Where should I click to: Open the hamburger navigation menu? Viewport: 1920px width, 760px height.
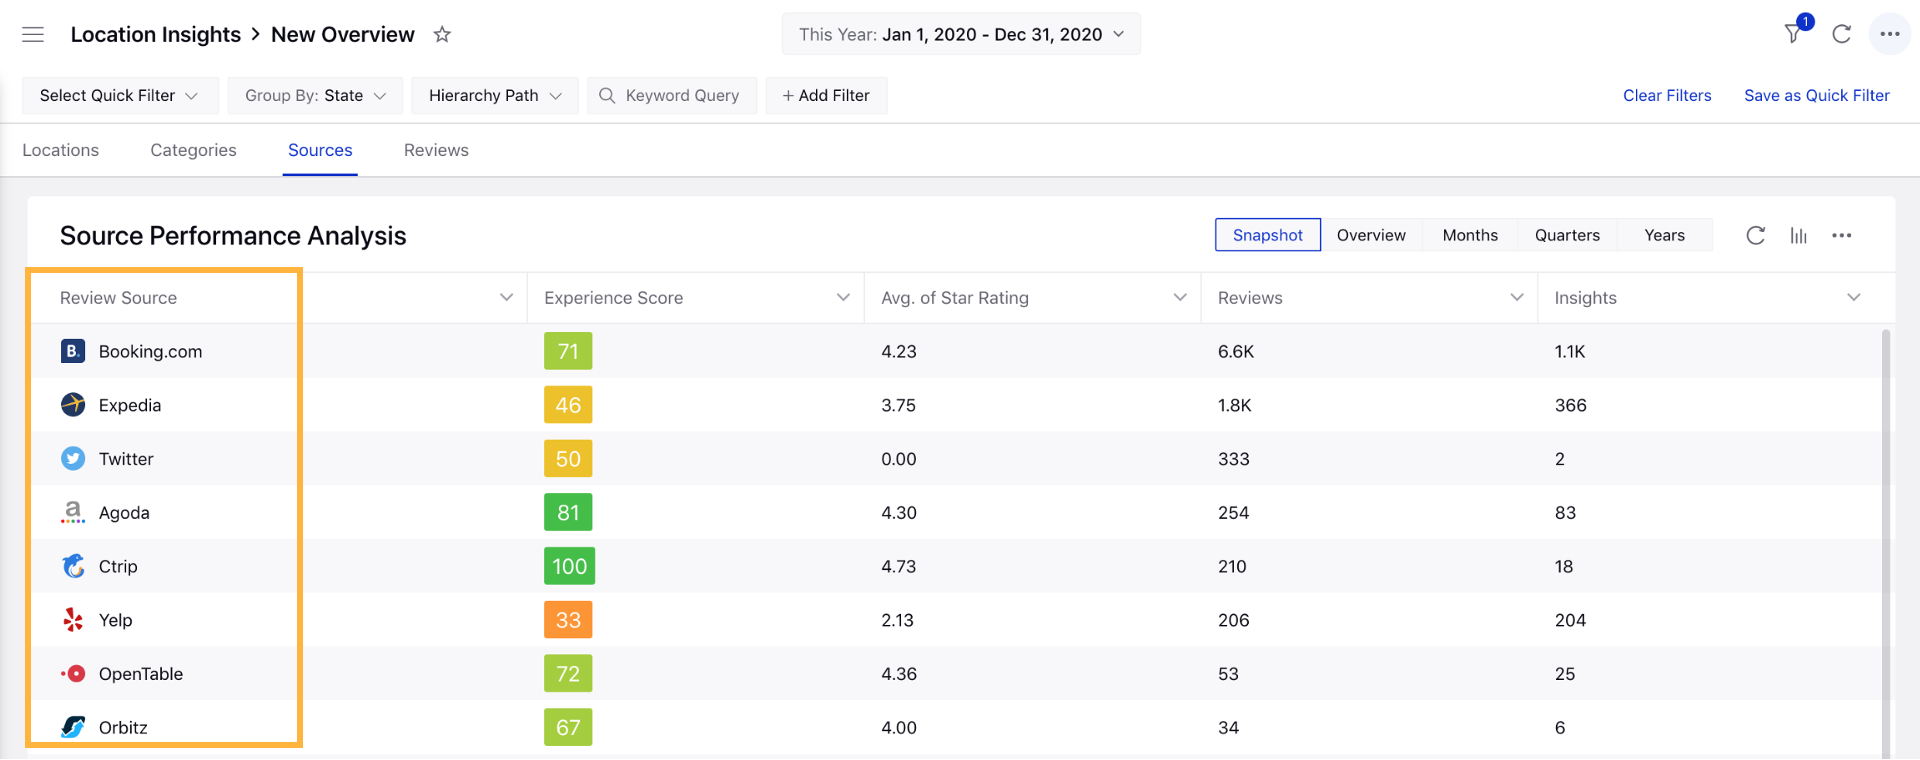click(x=33, y=35)
